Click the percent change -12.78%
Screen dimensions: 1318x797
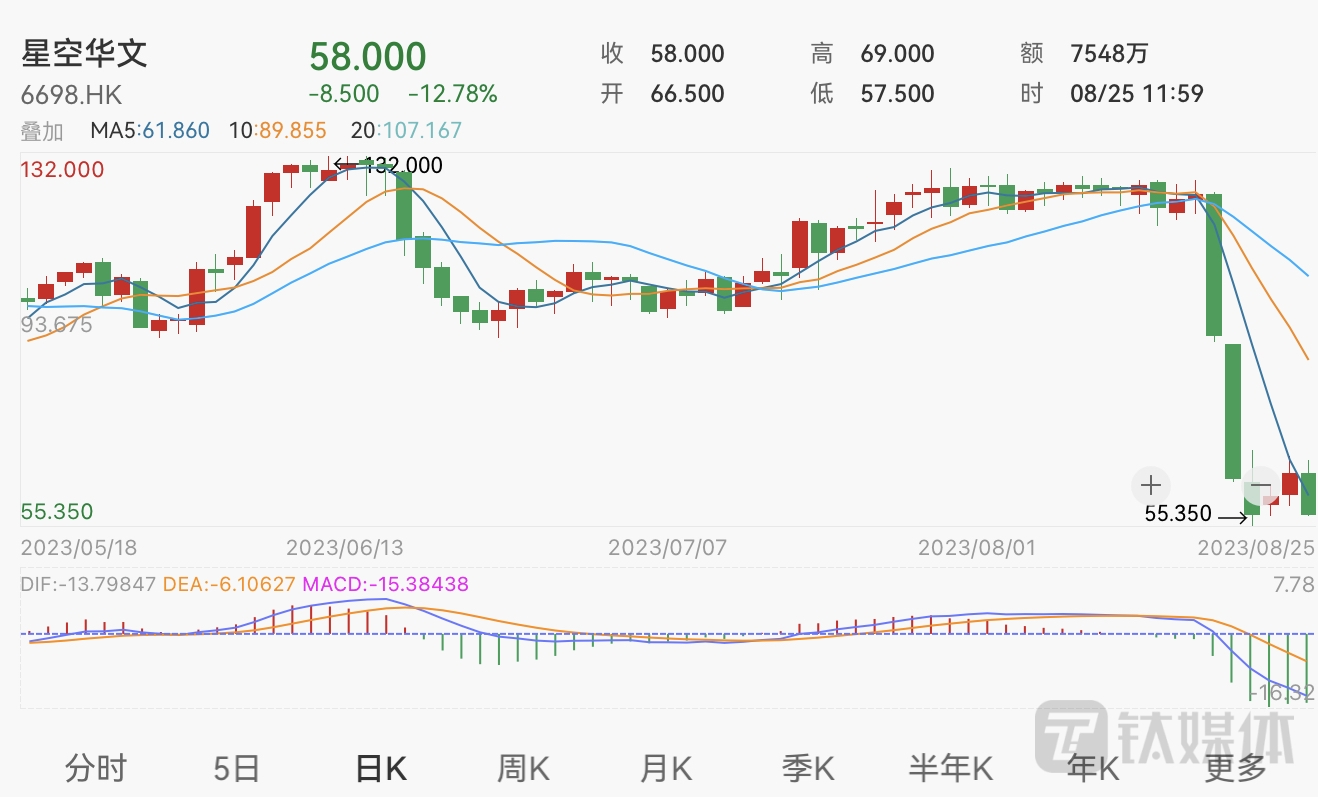[453, 94]
